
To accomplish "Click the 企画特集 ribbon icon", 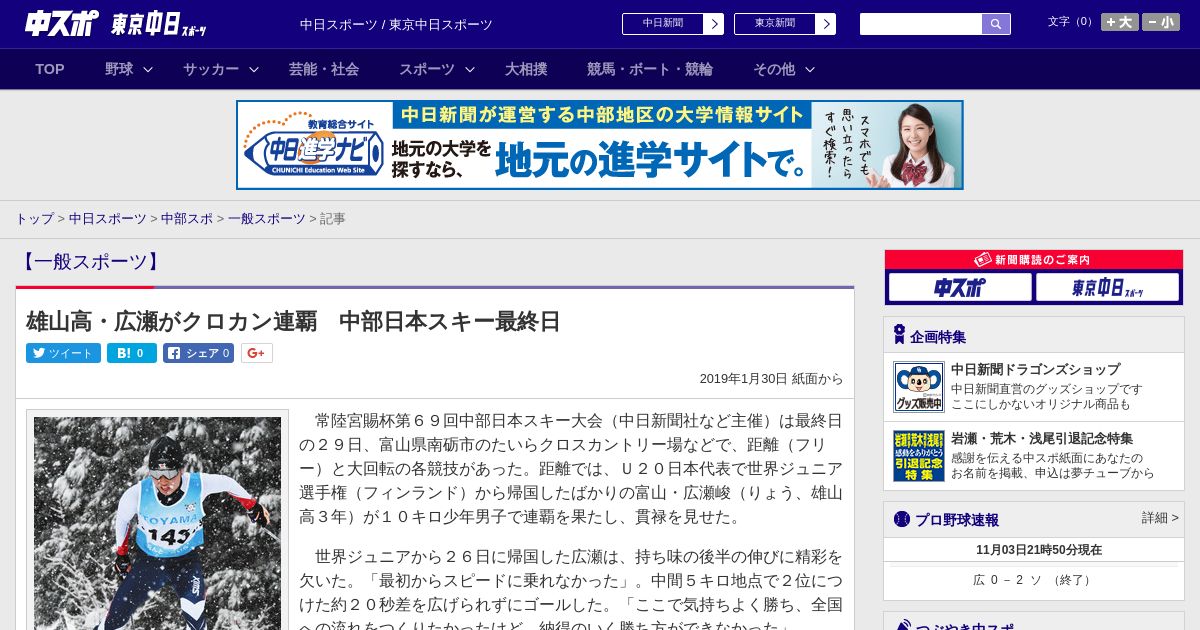I will click(899, 334).
